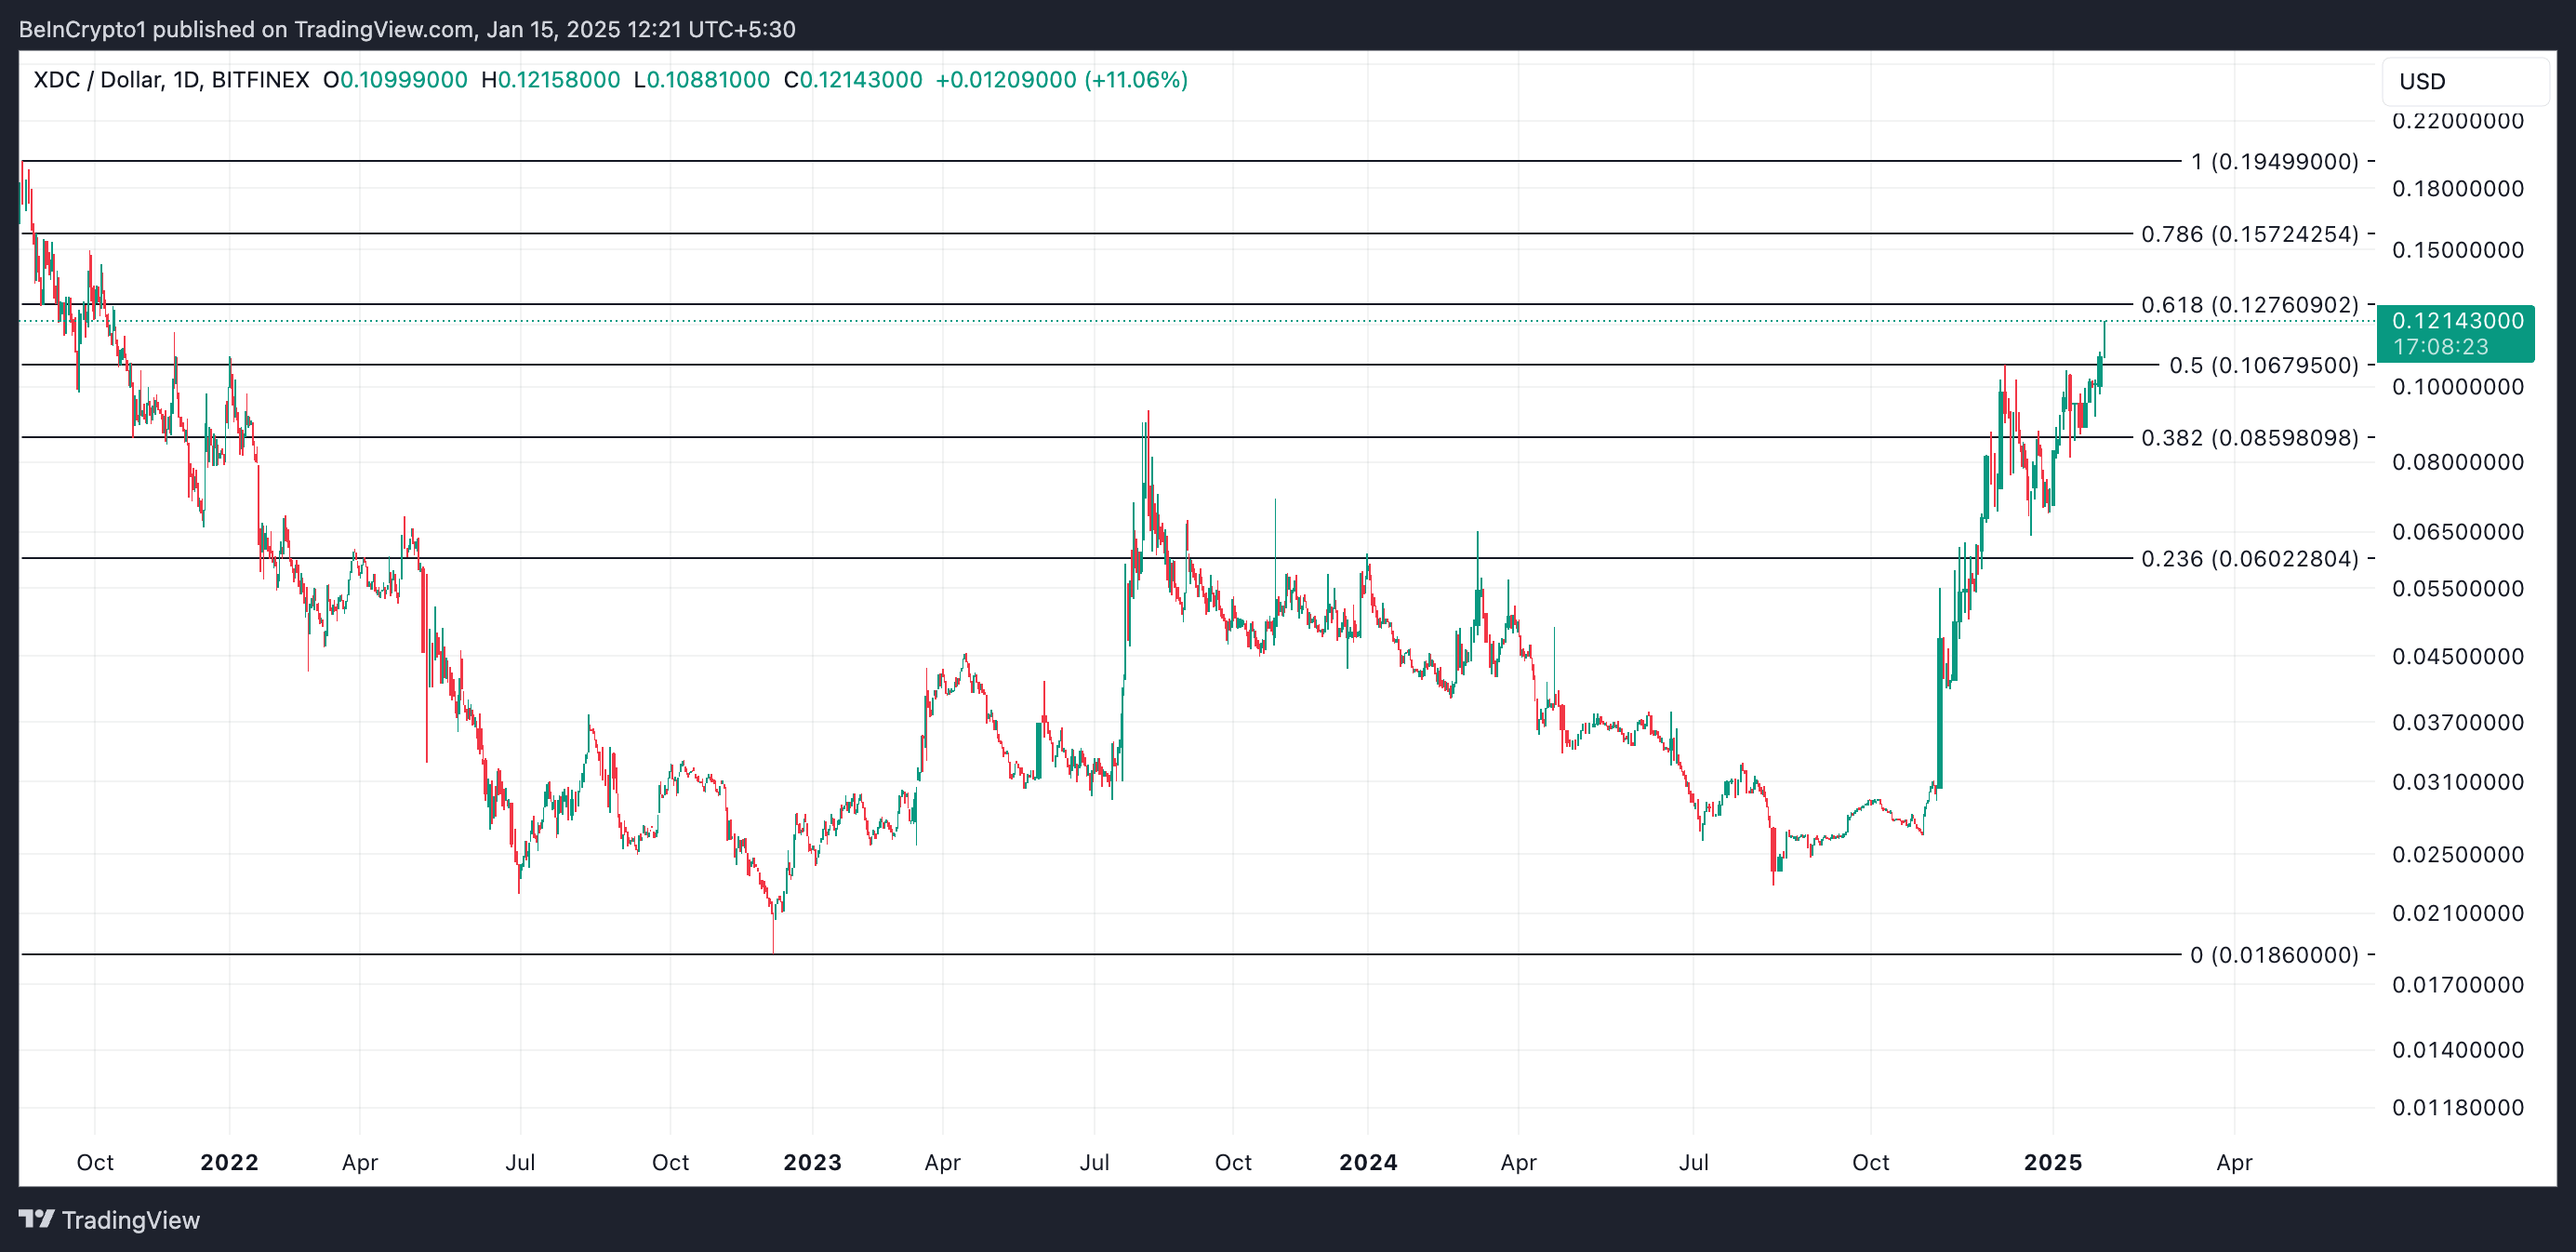Select the Fibonacci 1 level at 0.19499000
The width and height of the screenshot is (2576, 1252).
click(x=2274, y=162)
